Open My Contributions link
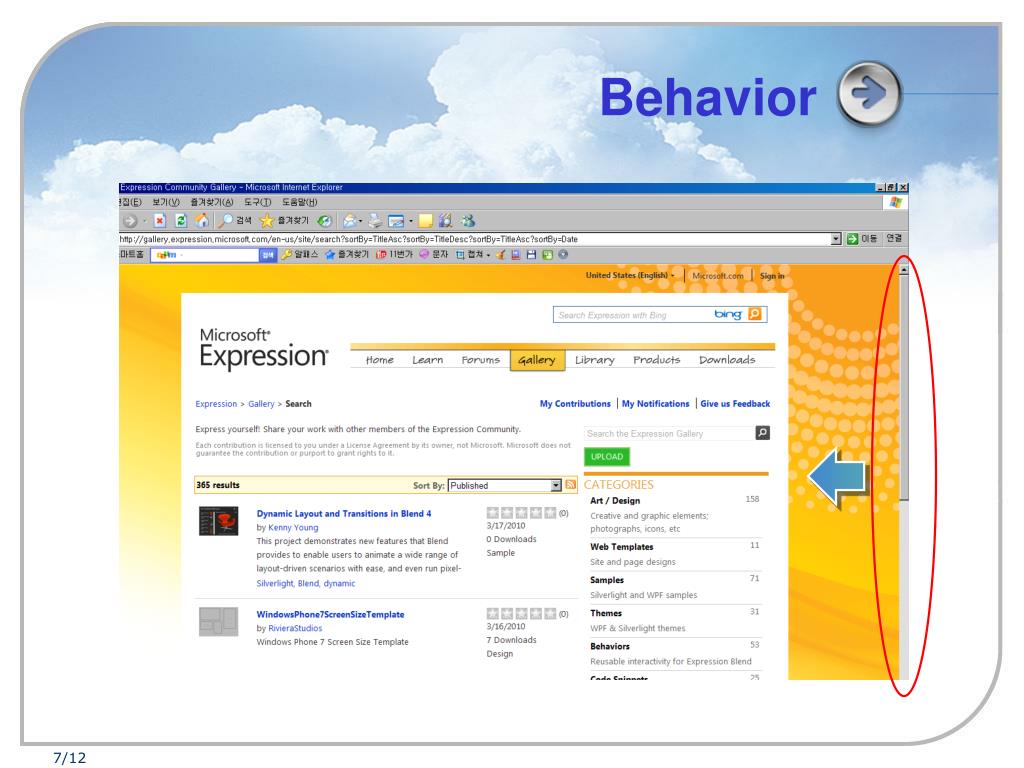This screenshot has height=768, width=1024. coord(575,404)
